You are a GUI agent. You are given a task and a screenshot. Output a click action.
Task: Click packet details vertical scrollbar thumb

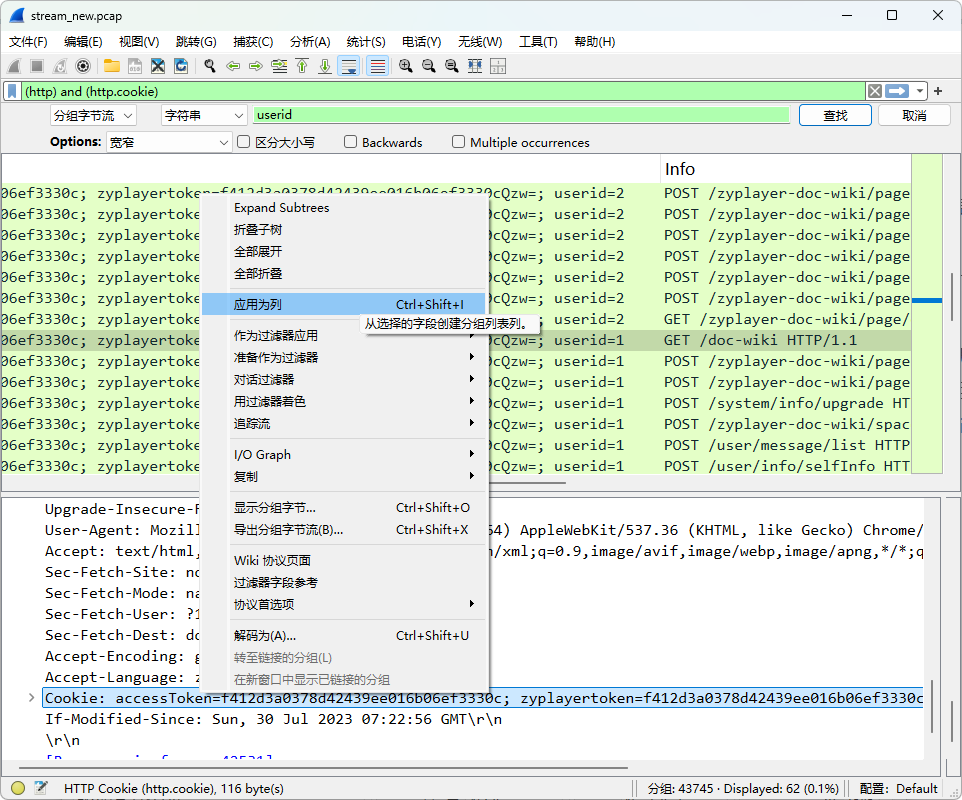pos(932,706)
